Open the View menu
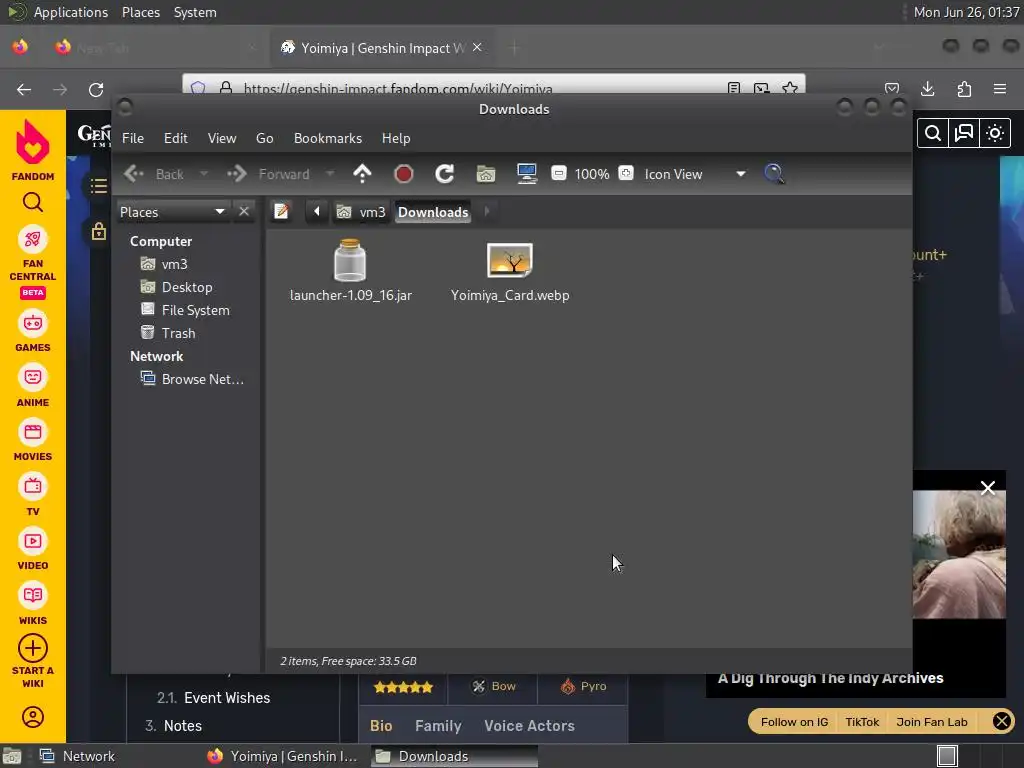This screenshot has width=1024, height=768. coord(222,138)
